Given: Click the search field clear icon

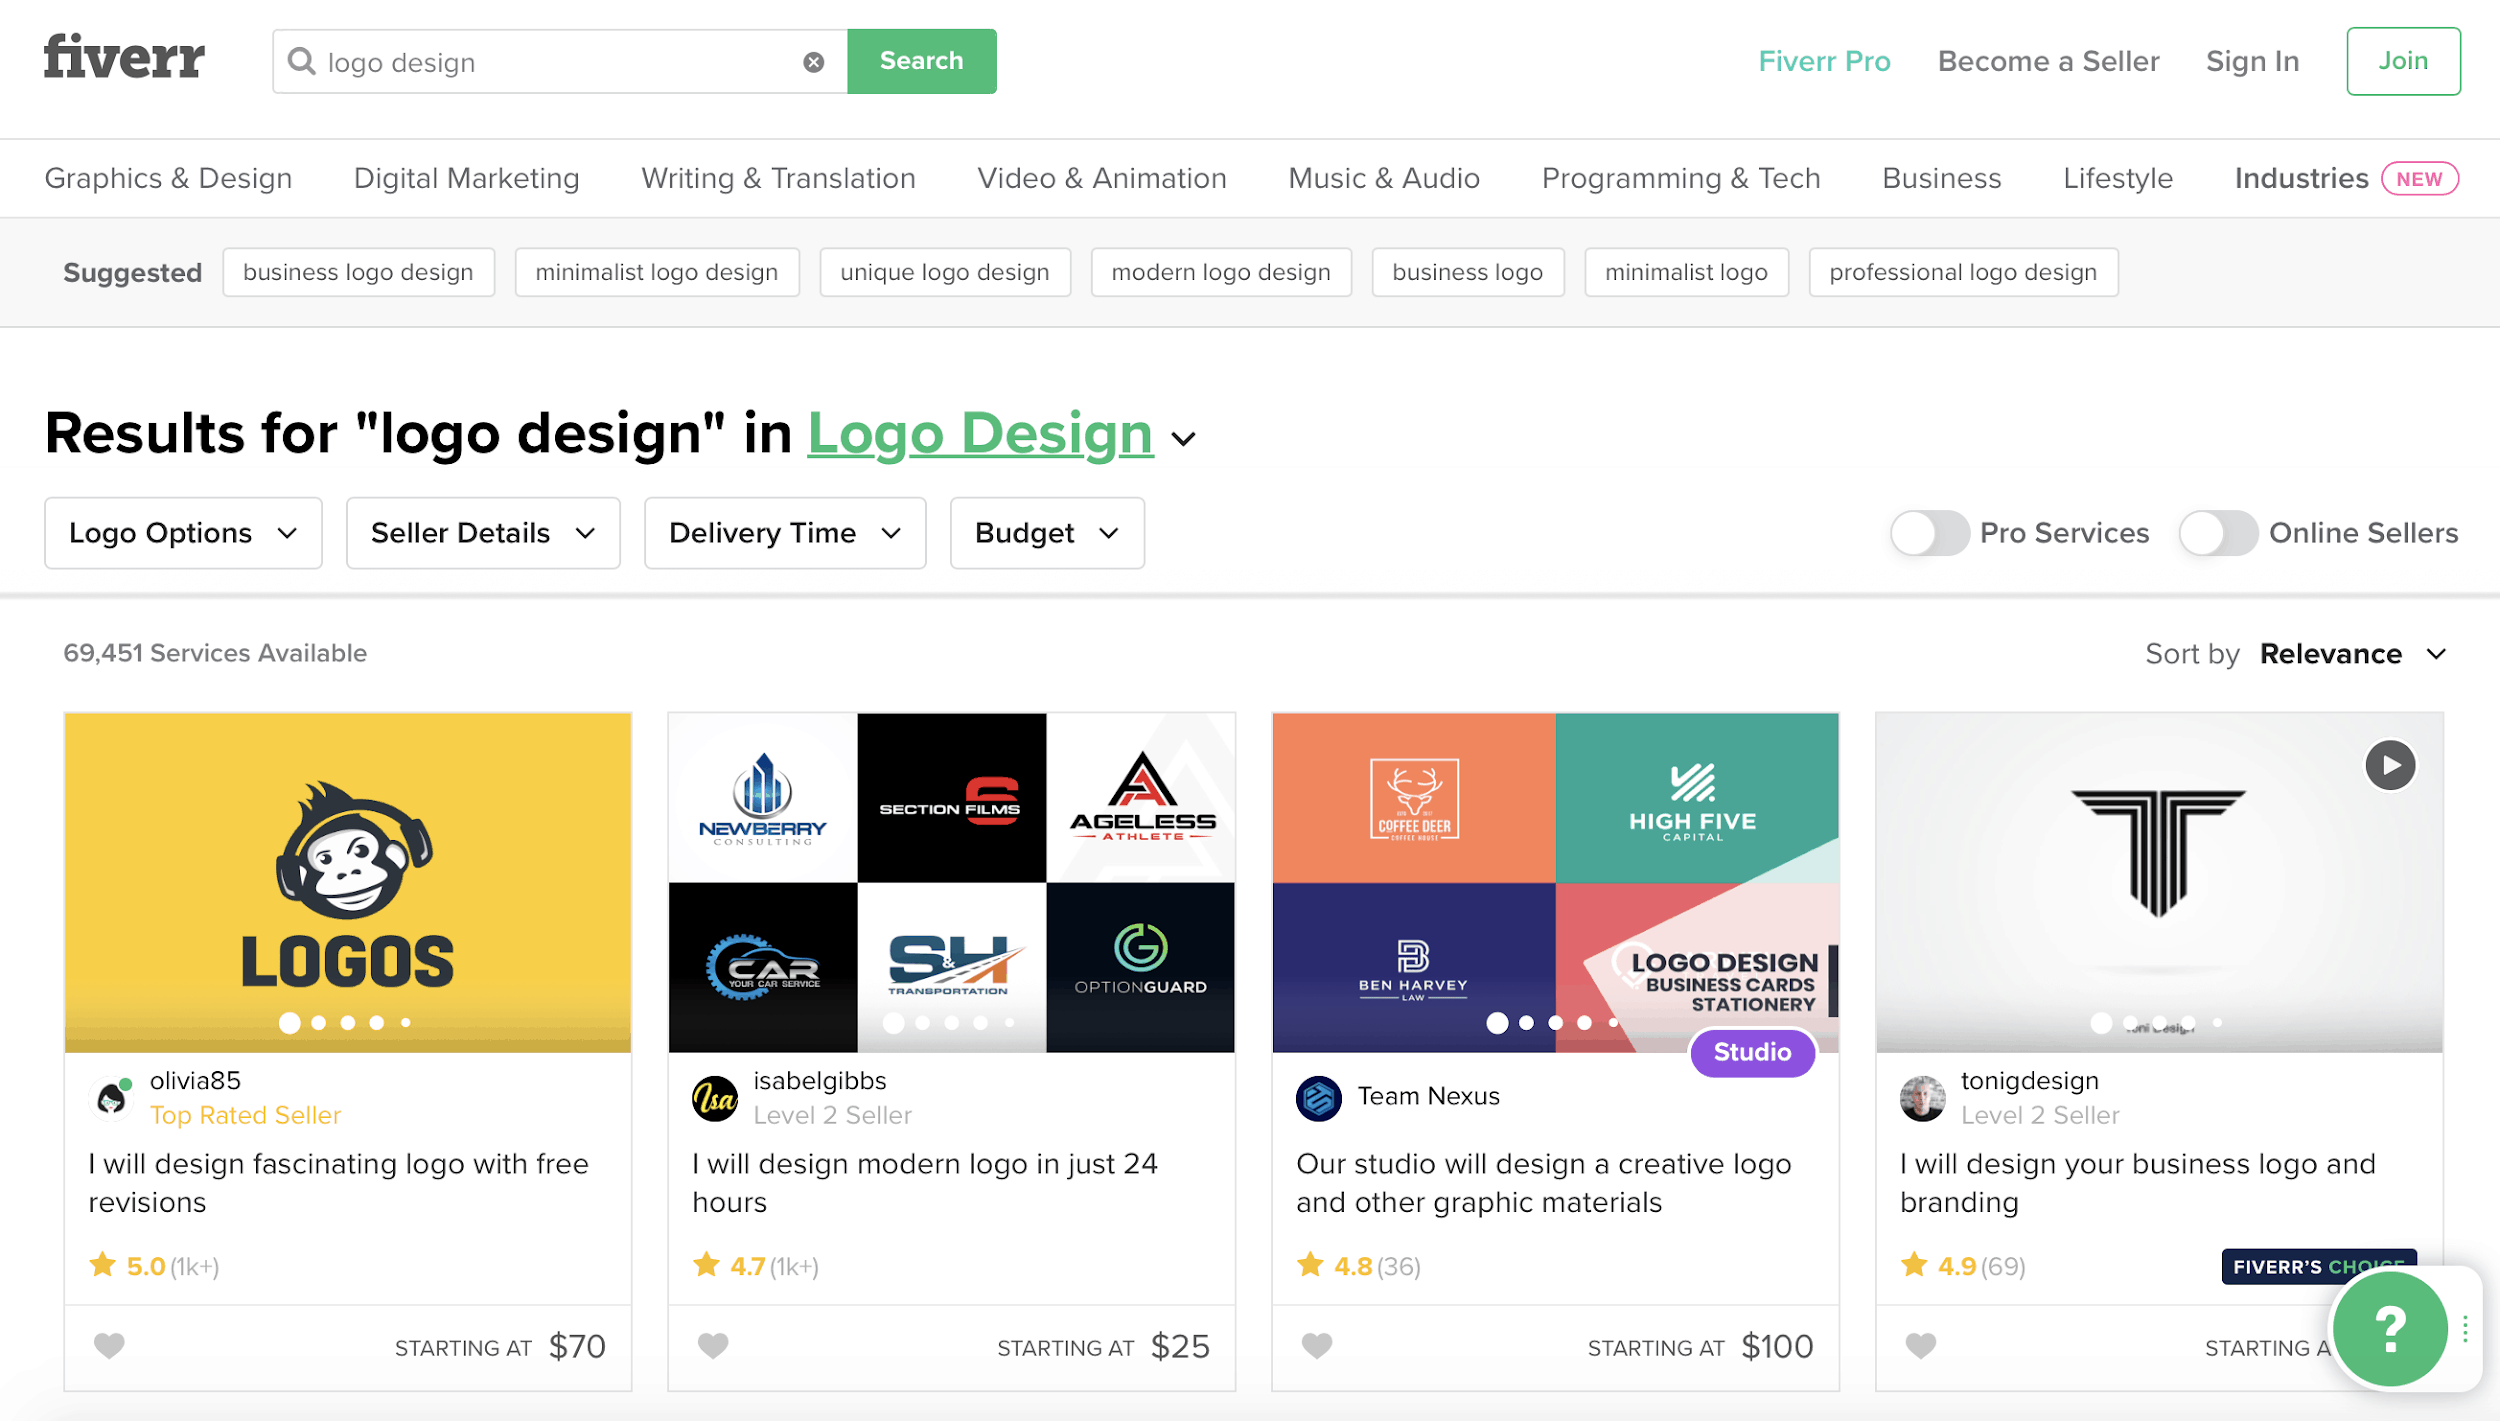Looking at the screenshot, I should pos(814,62).
